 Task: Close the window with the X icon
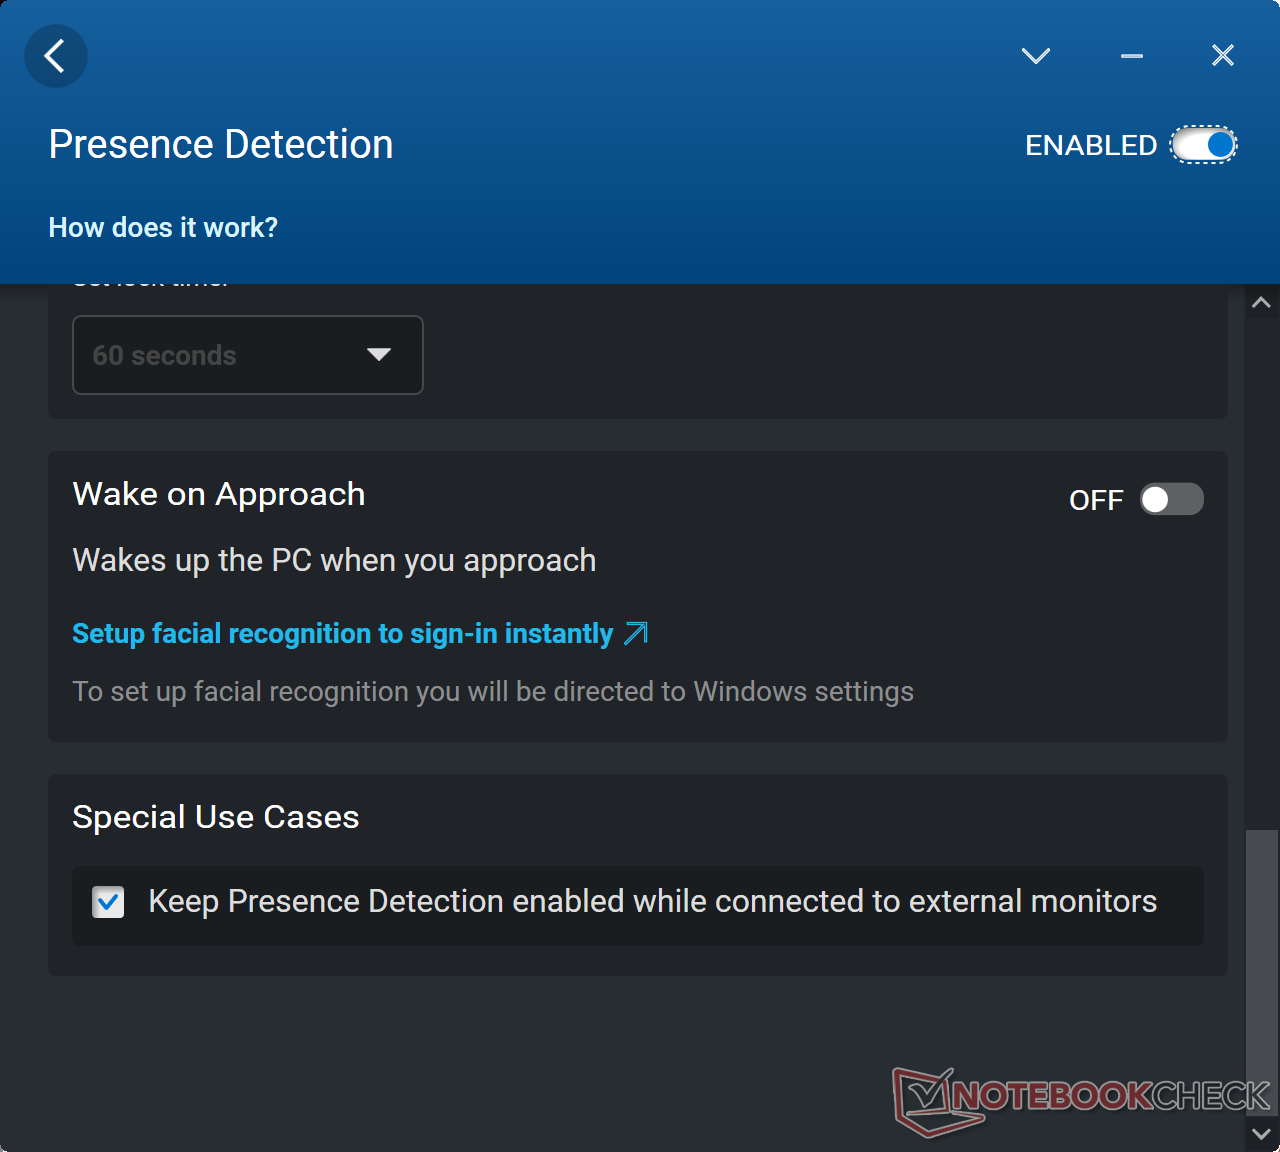(1223, 55)
